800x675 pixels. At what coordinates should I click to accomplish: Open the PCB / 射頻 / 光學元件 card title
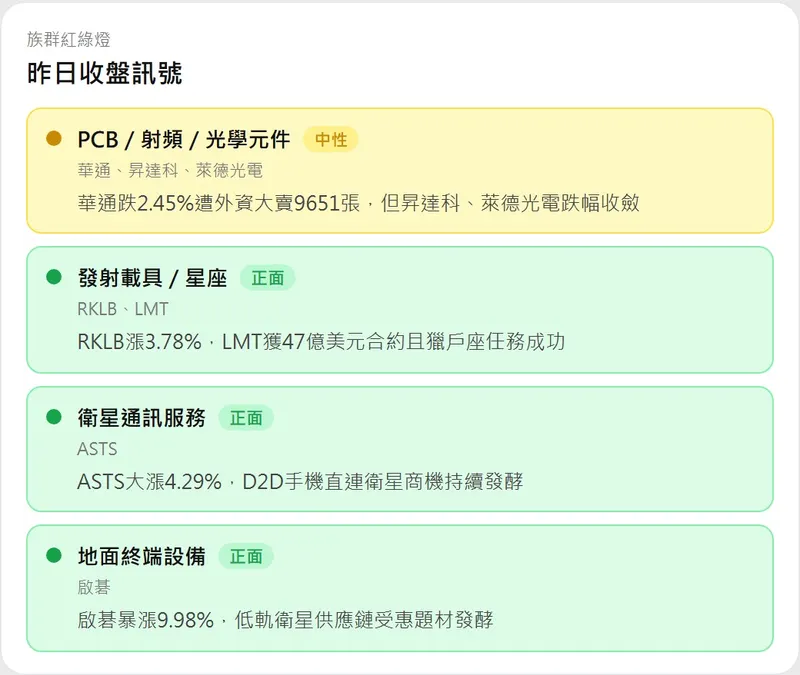(x=183, y=140)
